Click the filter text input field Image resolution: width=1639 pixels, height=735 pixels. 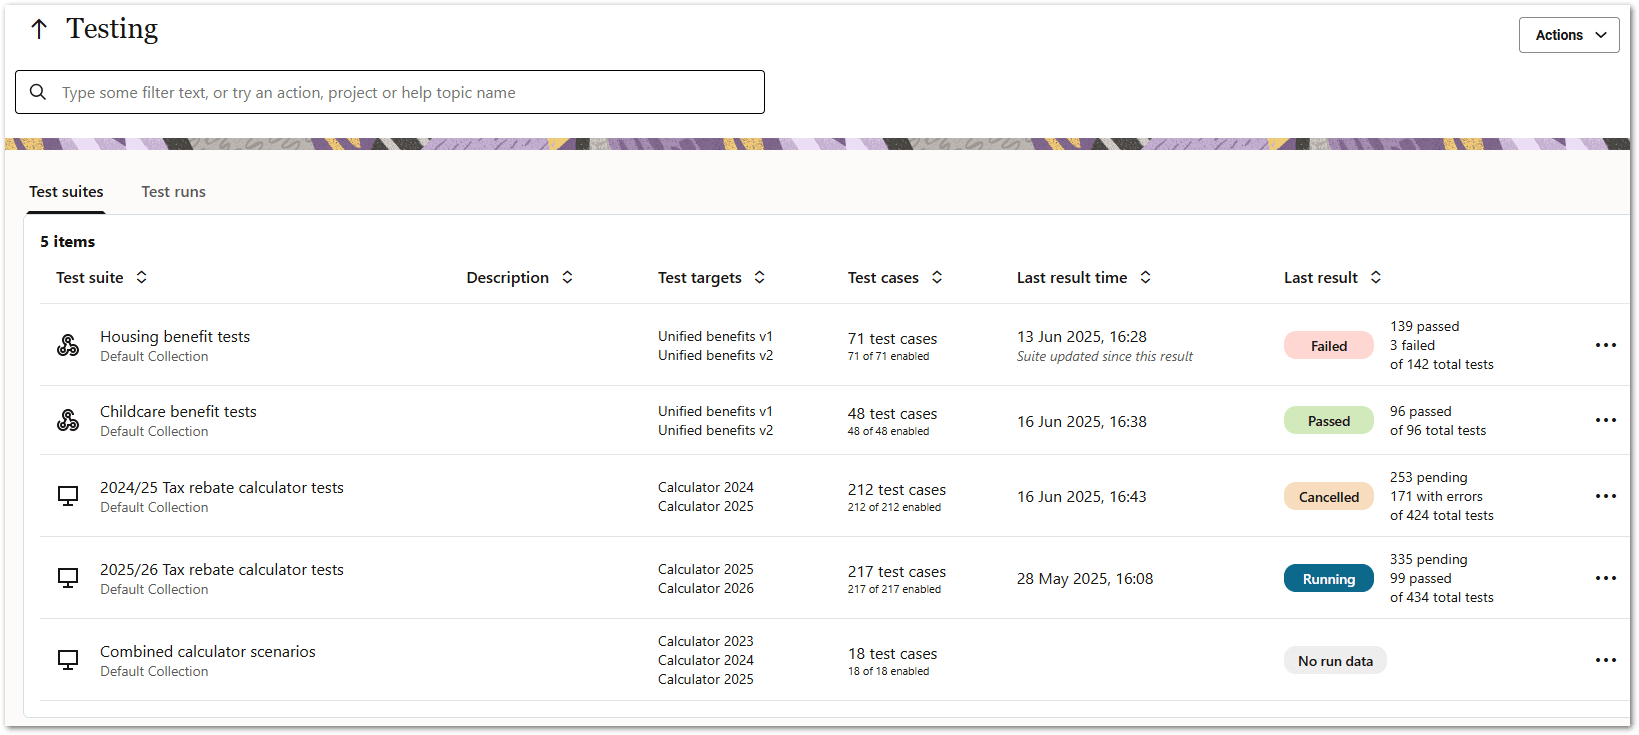pos(390,91)
